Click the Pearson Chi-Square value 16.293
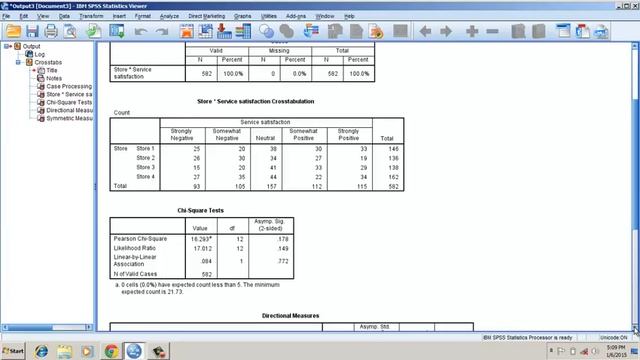The height and width of the screenshot is (360, 640). pos(201,239)
